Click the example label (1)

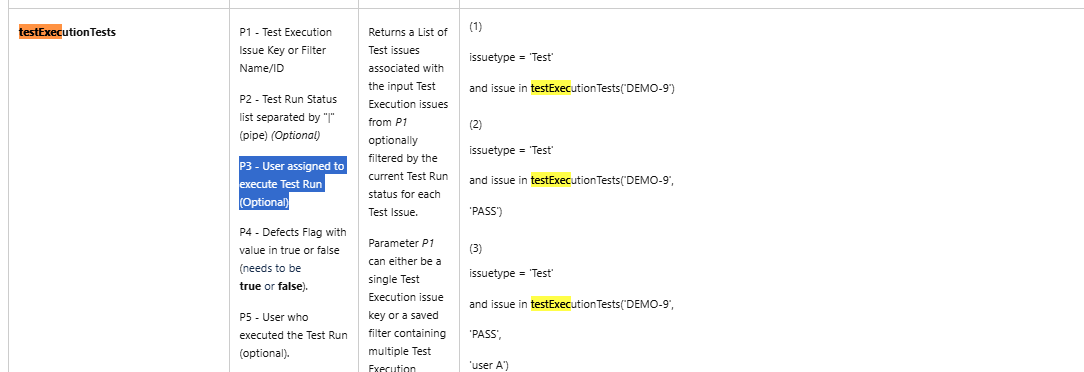click(x=476, y=26)
